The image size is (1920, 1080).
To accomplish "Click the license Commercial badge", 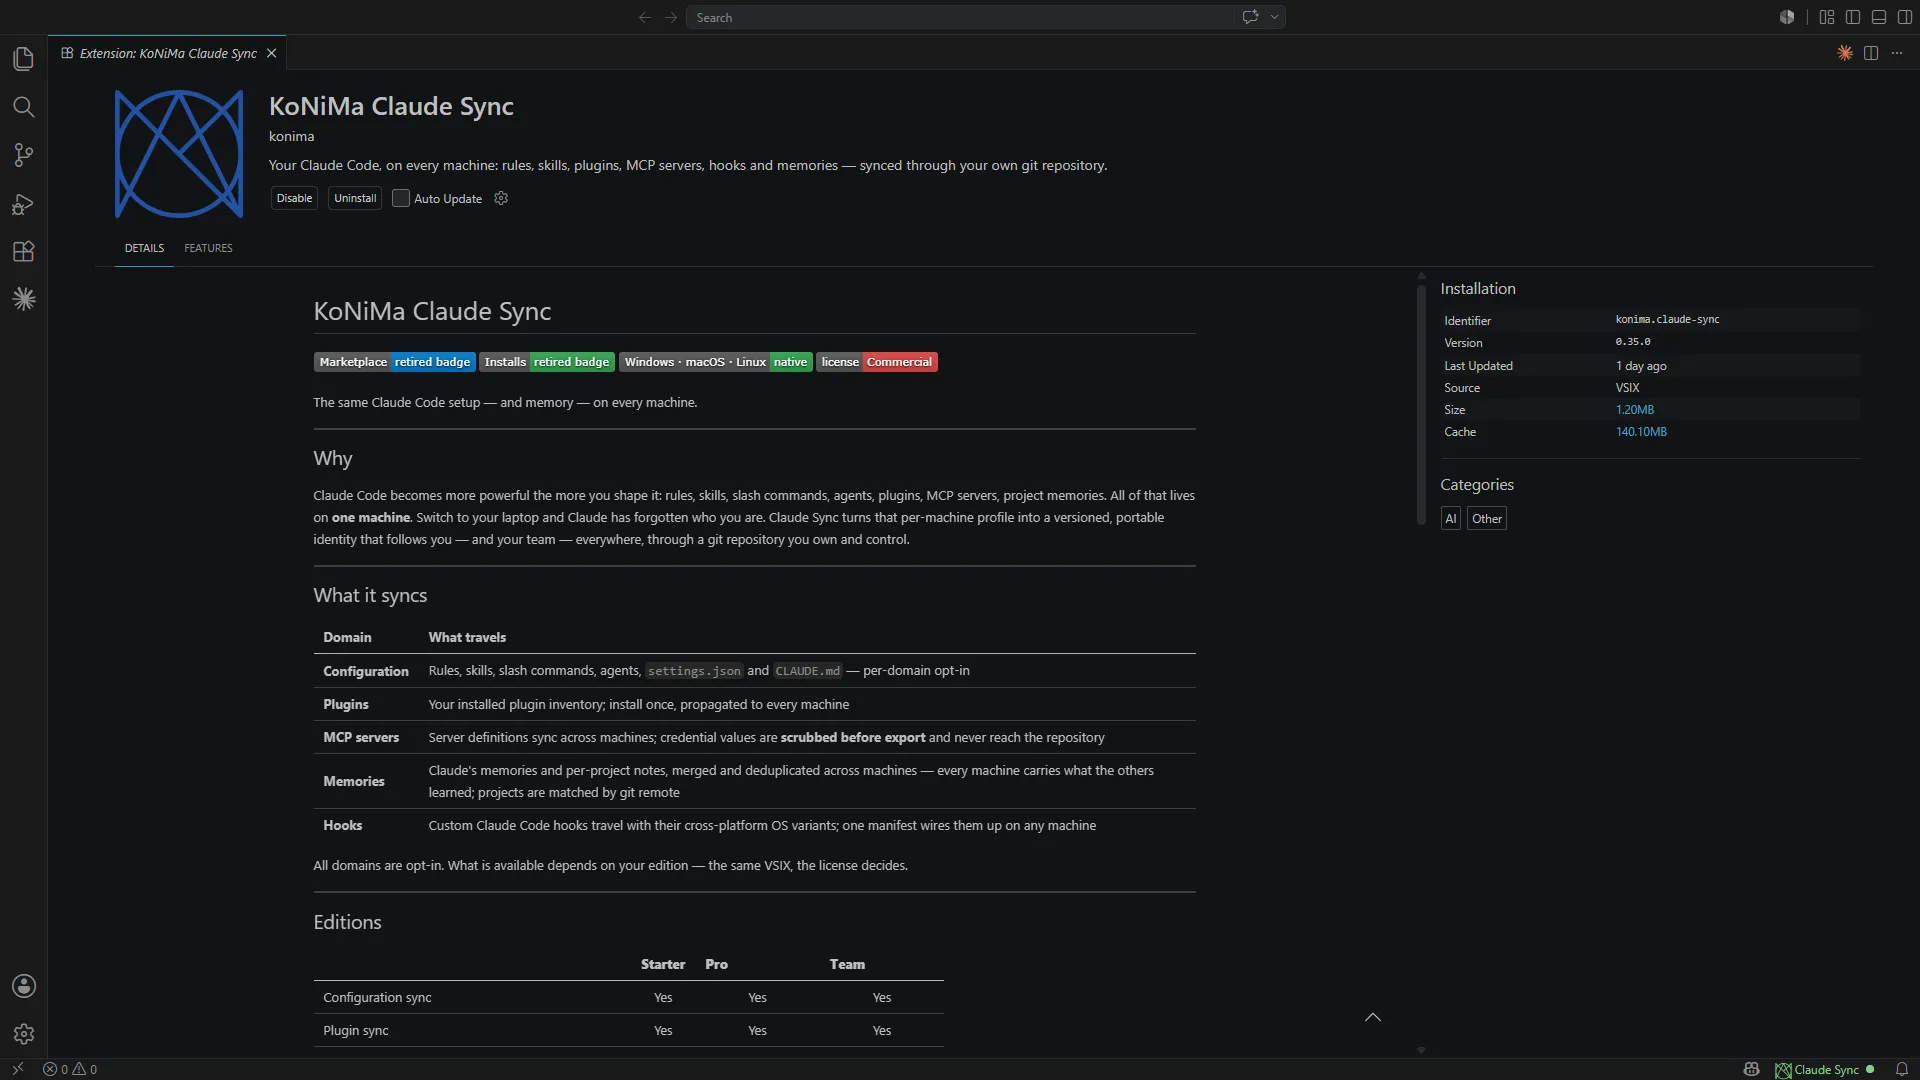I will point(876,362).
